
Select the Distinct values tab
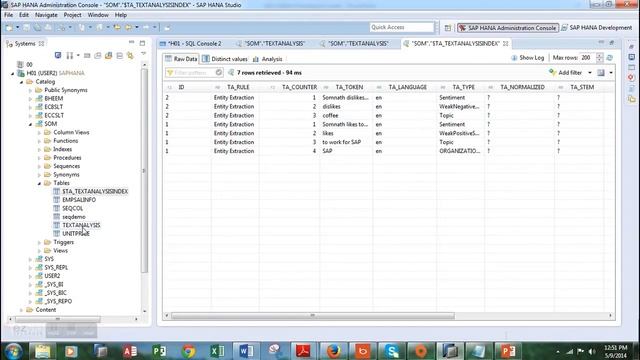click(x=225, y=59)
